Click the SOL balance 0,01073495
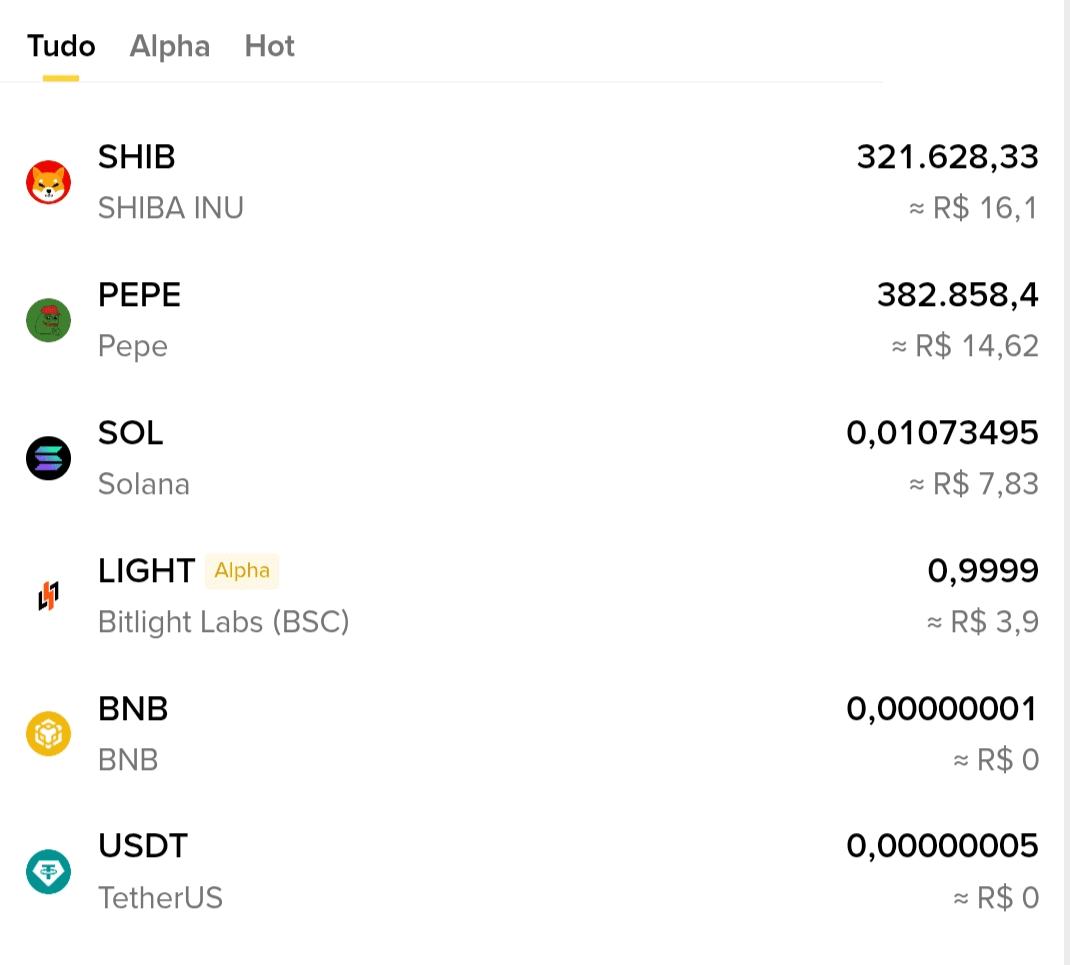 point(942,433)
